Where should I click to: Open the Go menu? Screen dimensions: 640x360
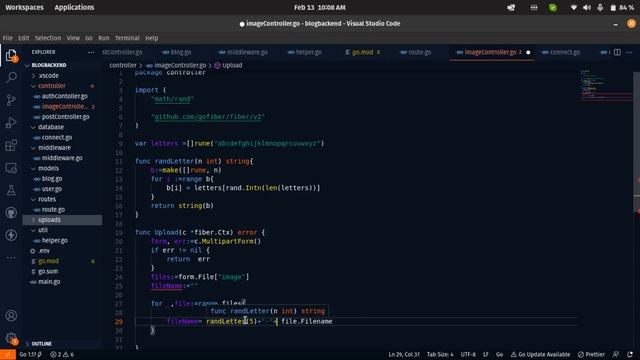coord(89,38)
